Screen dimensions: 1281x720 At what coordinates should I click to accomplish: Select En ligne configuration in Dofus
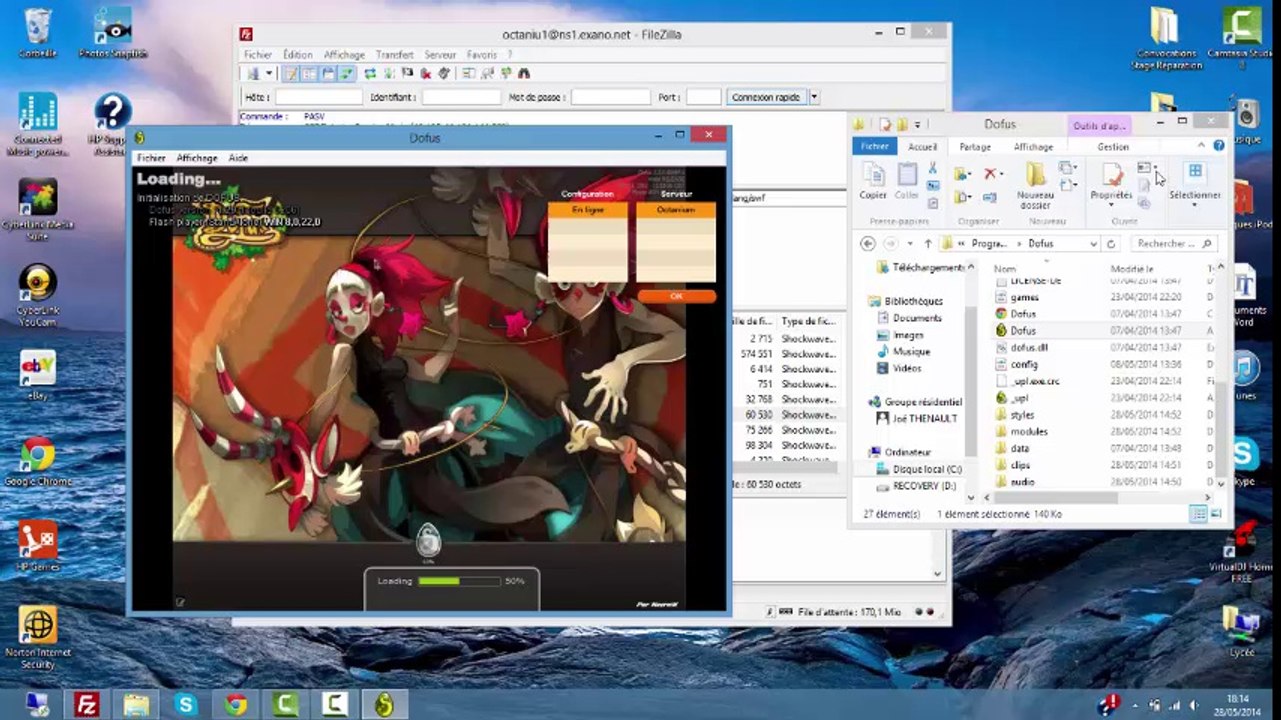(588, 210)
